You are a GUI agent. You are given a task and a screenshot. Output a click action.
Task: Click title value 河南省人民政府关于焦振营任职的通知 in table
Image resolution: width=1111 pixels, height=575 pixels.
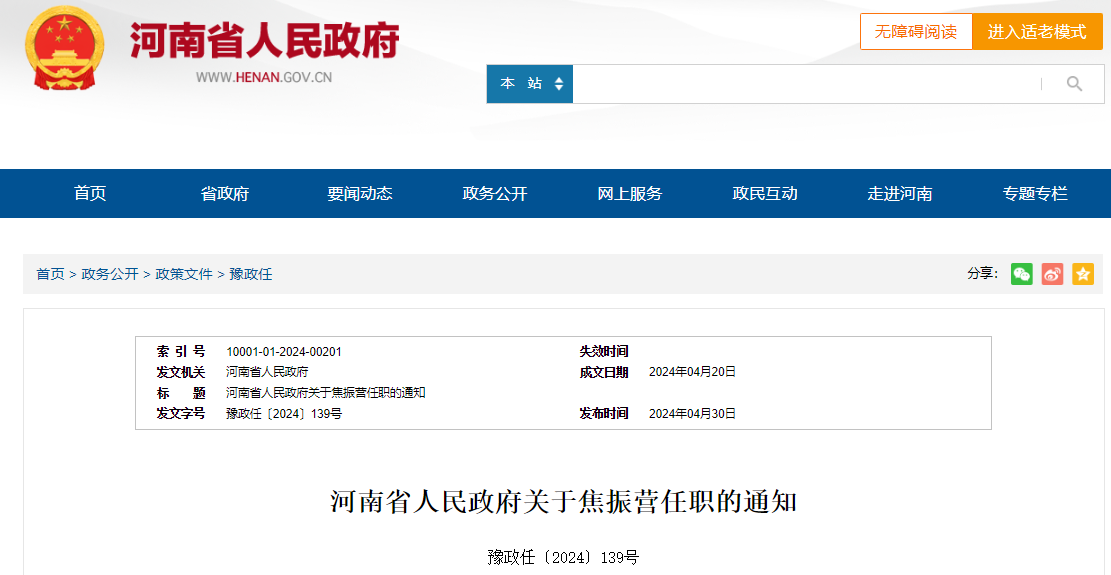(326, 392)
